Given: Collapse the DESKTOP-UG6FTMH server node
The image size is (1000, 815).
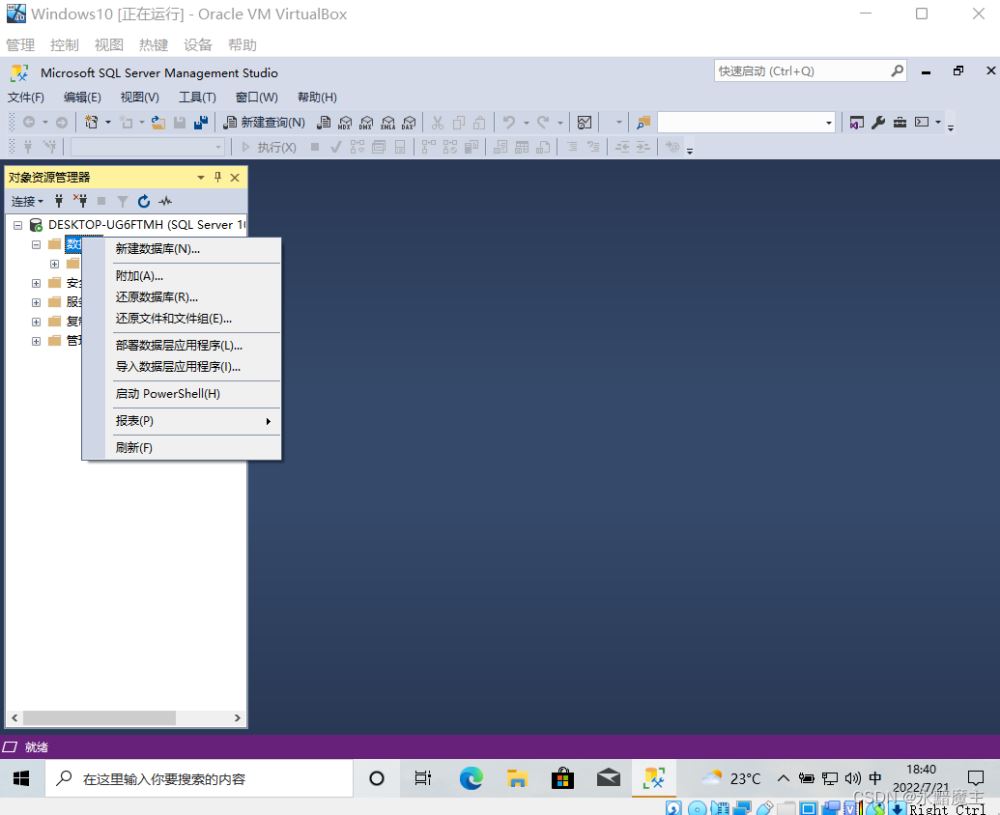Looking at the screenshot, I should point(18,225).
